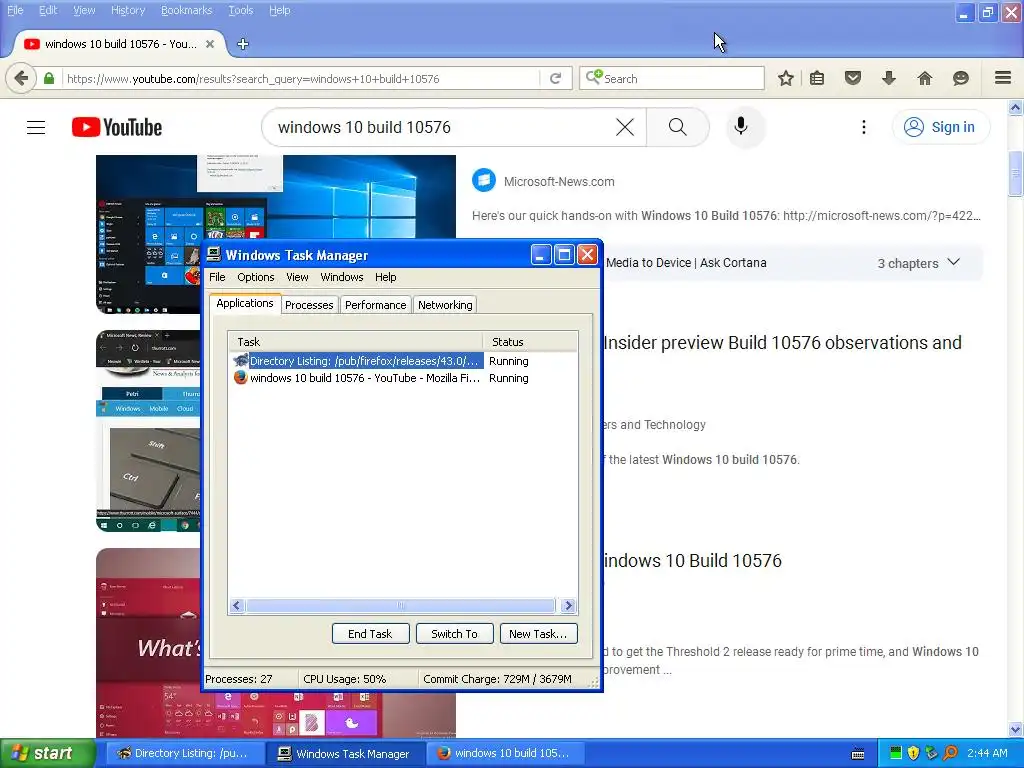Switch to the Networking tab
Image resolution: width=1024 pixels, height=768 pixels.
point(445,305)
